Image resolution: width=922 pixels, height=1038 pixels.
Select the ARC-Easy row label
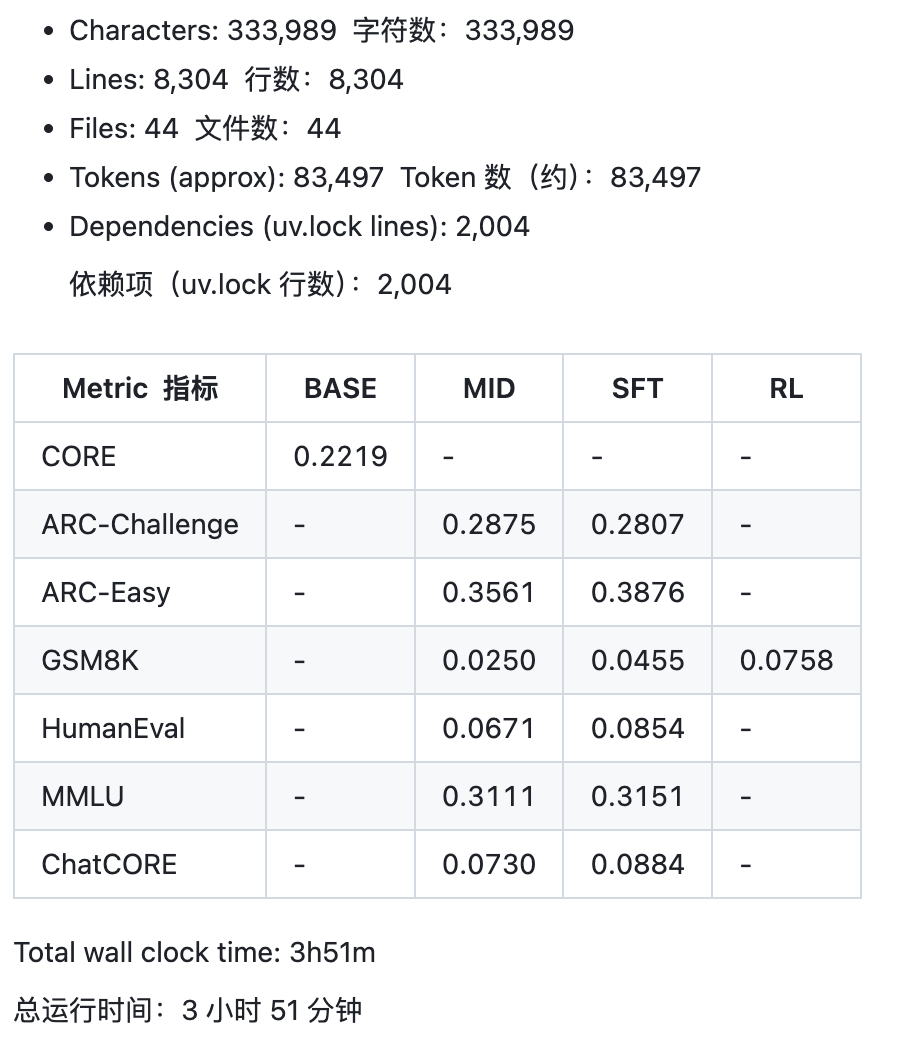(x=106, y=593)
